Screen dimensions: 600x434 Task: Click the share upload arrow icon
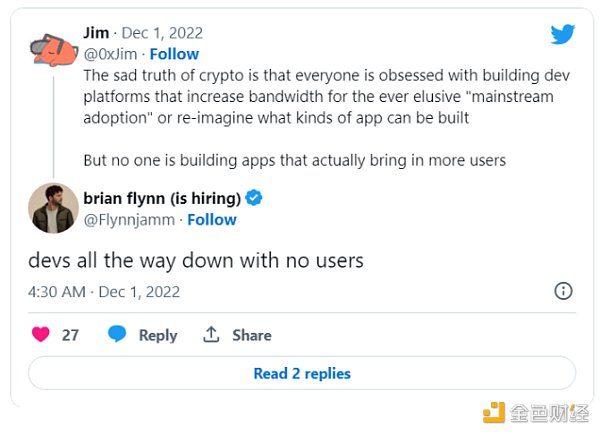(210, 335)
